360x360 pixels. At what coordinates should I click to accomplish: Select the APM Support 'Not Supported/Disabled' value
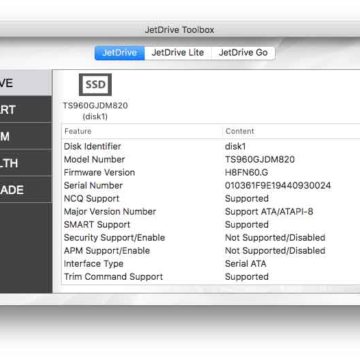pos(275,251)
